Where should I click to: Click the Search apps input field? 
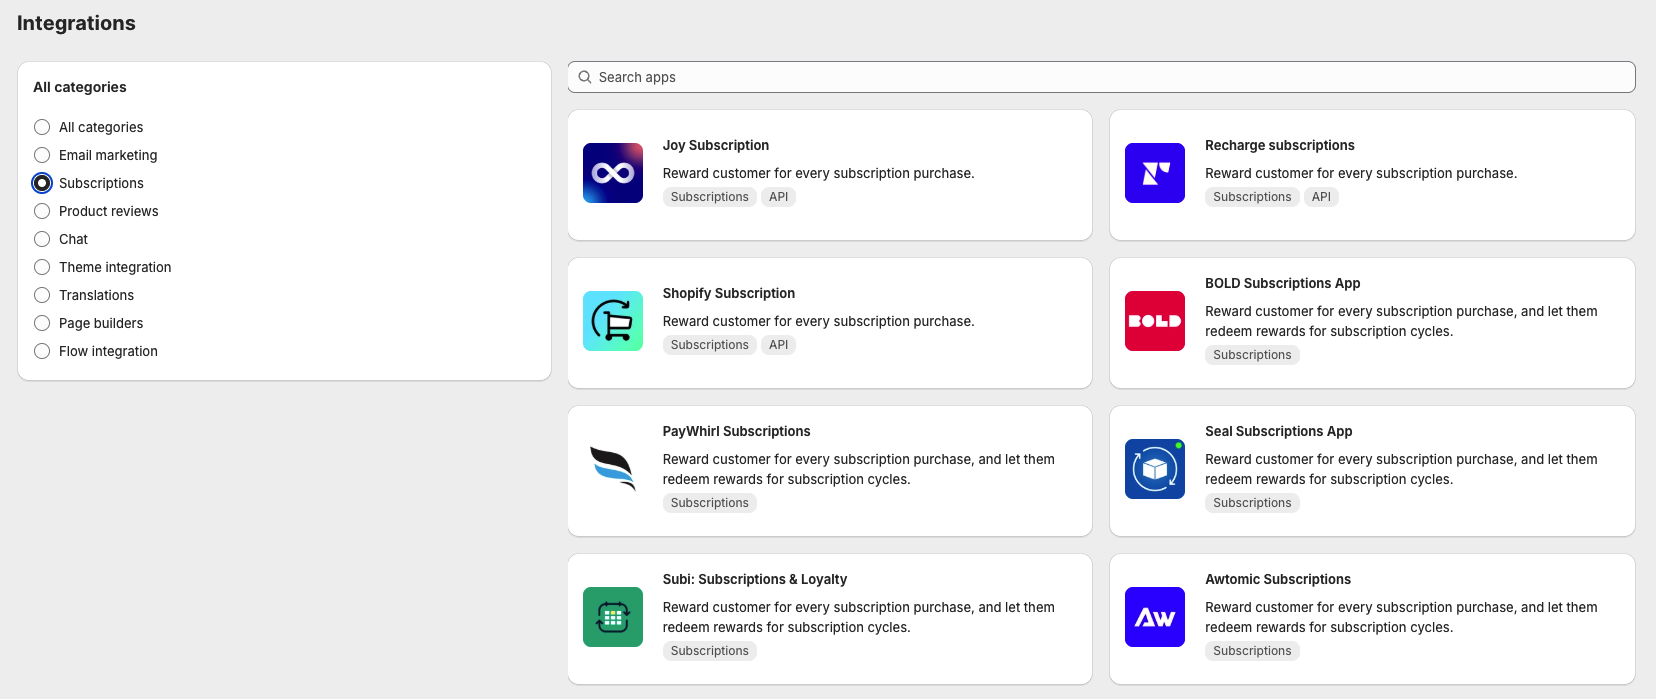tap(1100, 77)
